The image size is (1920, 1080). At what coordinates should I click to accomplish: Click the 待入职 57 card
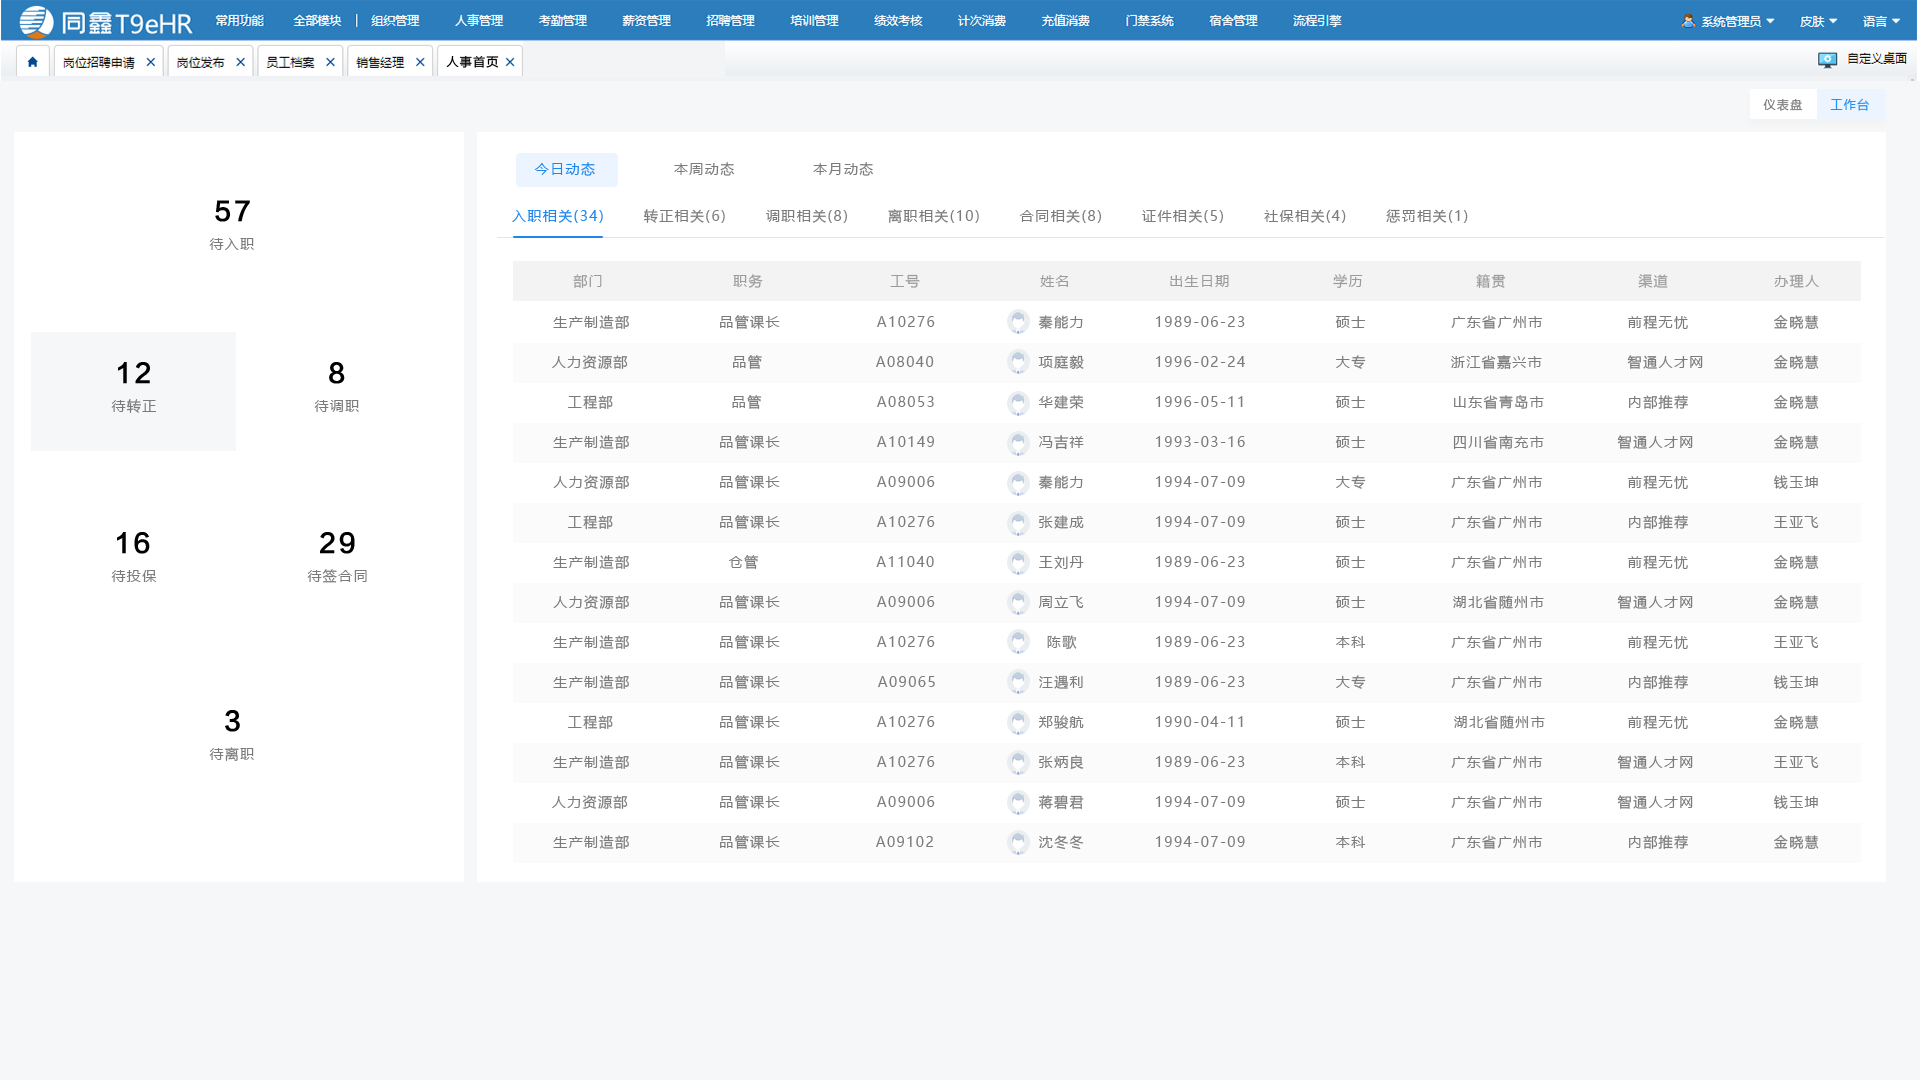click(x=232, y=224)
